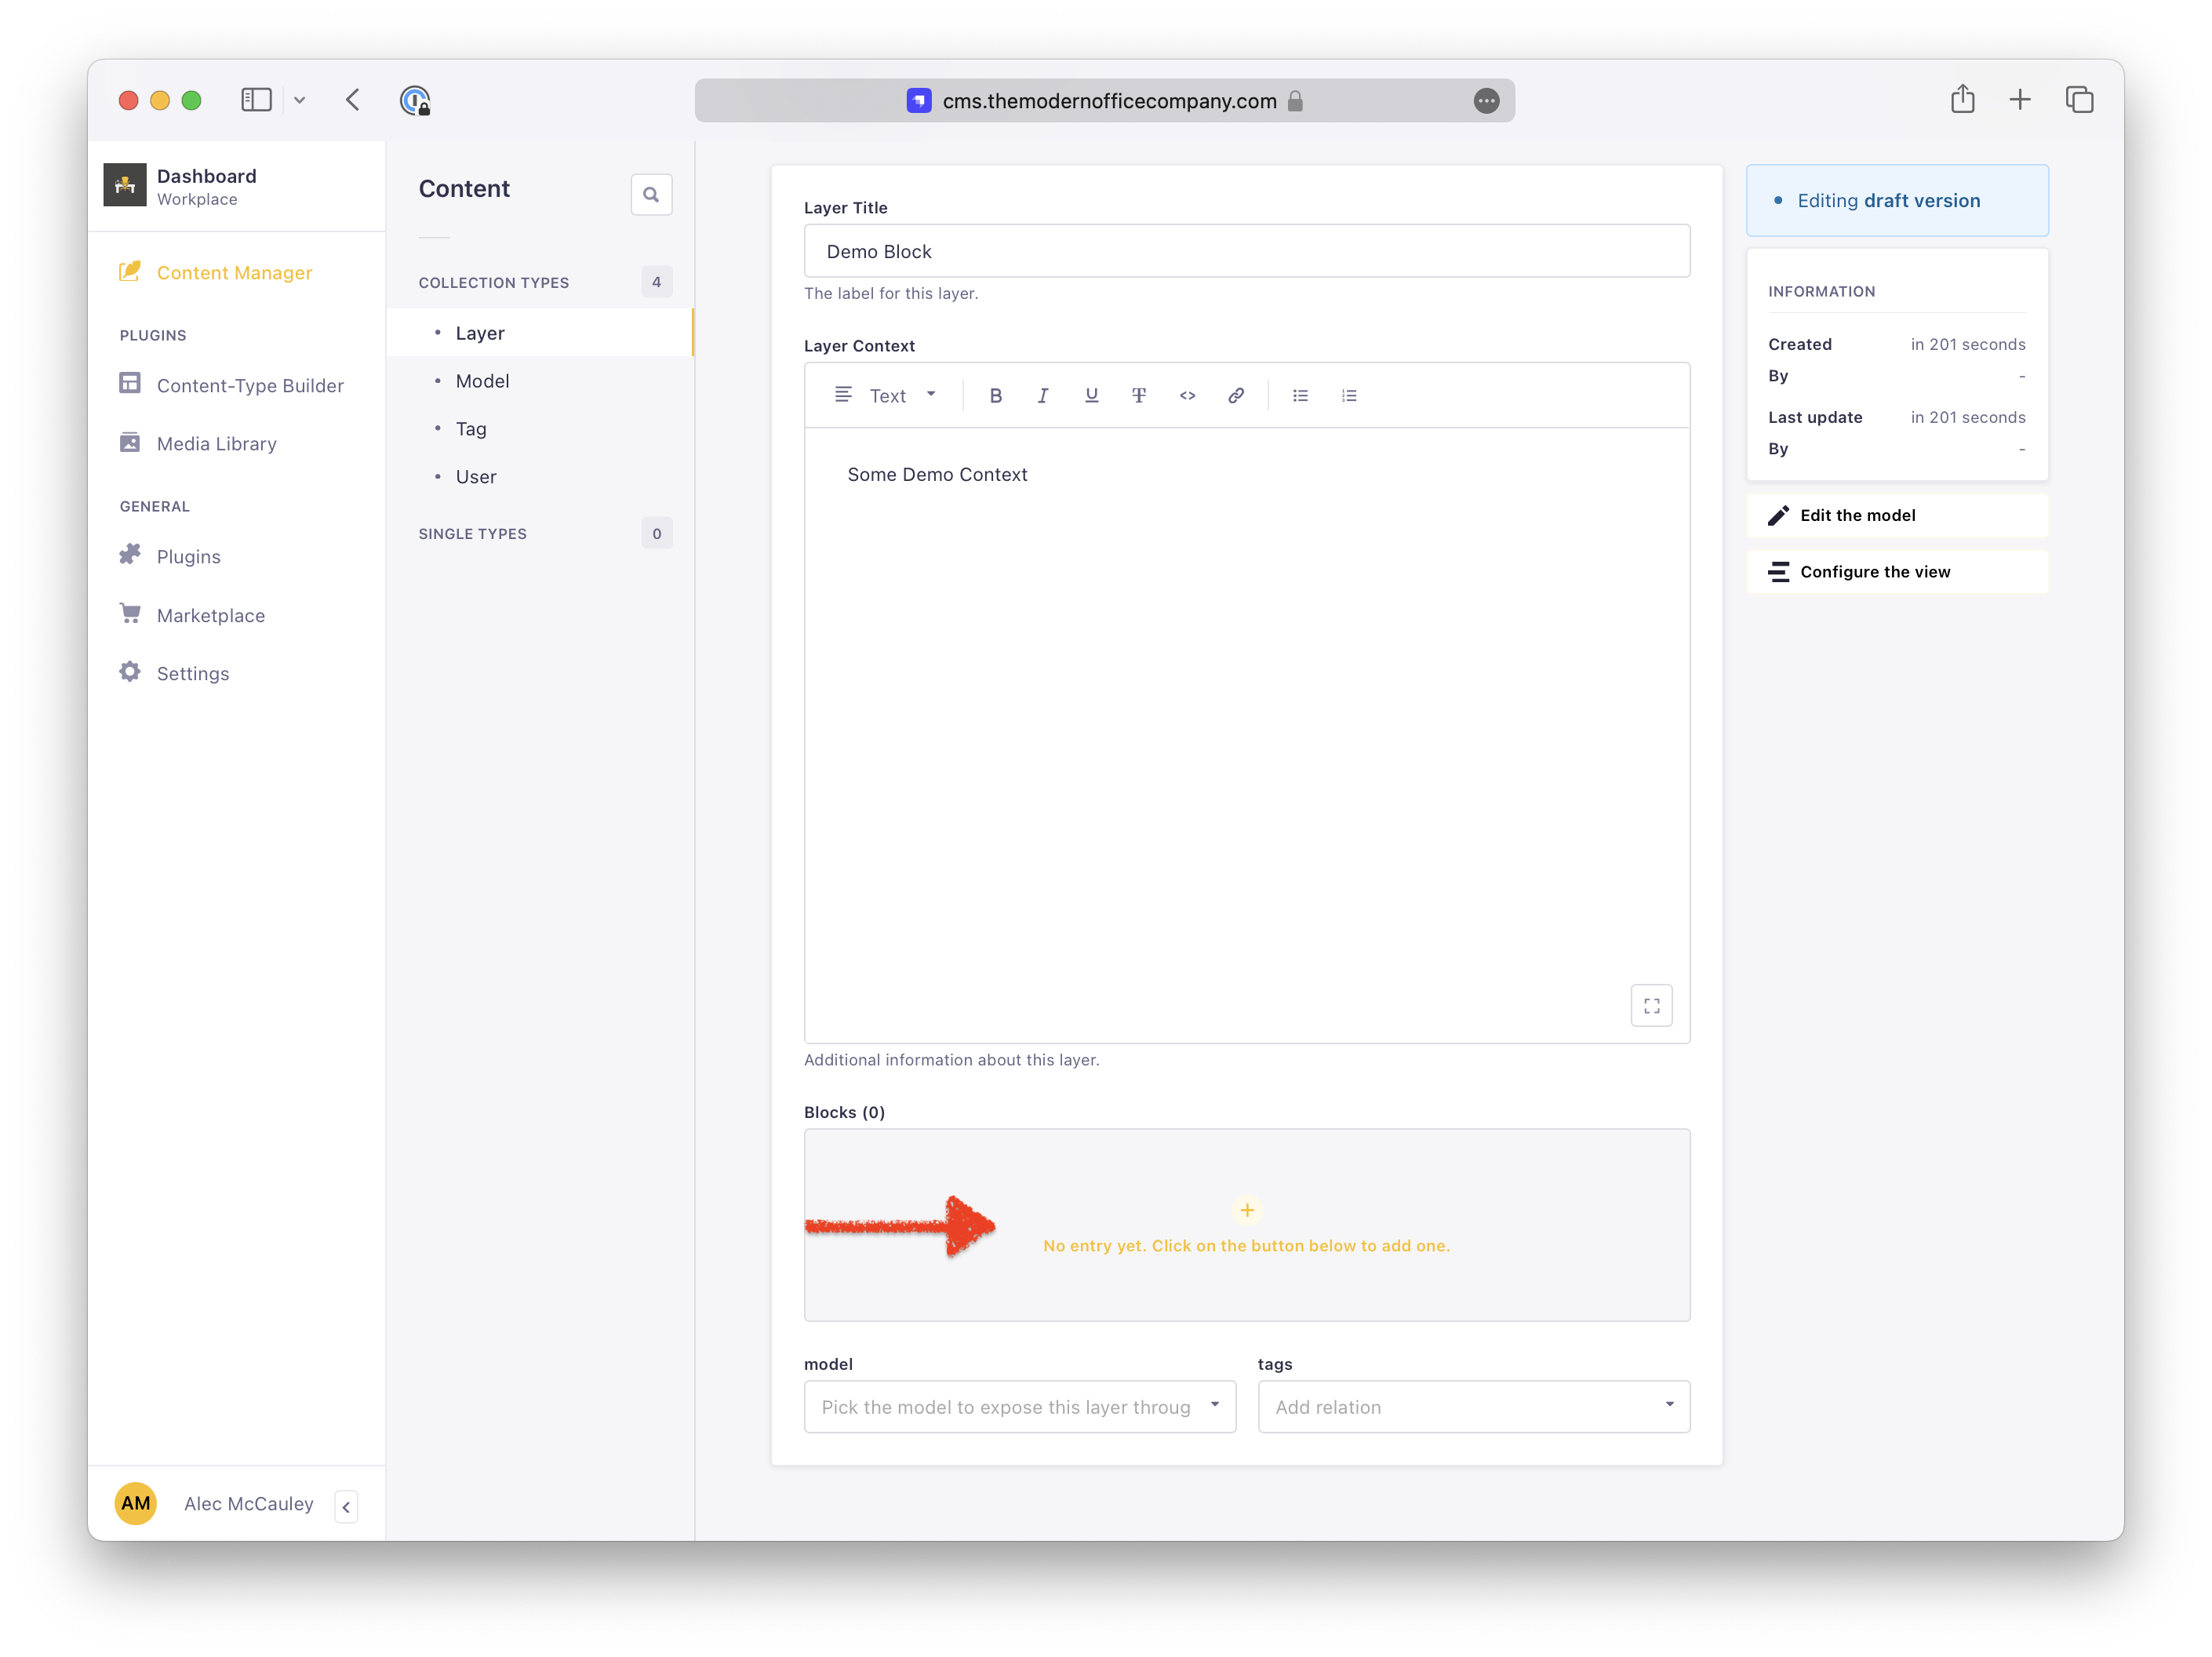Click Edit the model

point(1857,515)
